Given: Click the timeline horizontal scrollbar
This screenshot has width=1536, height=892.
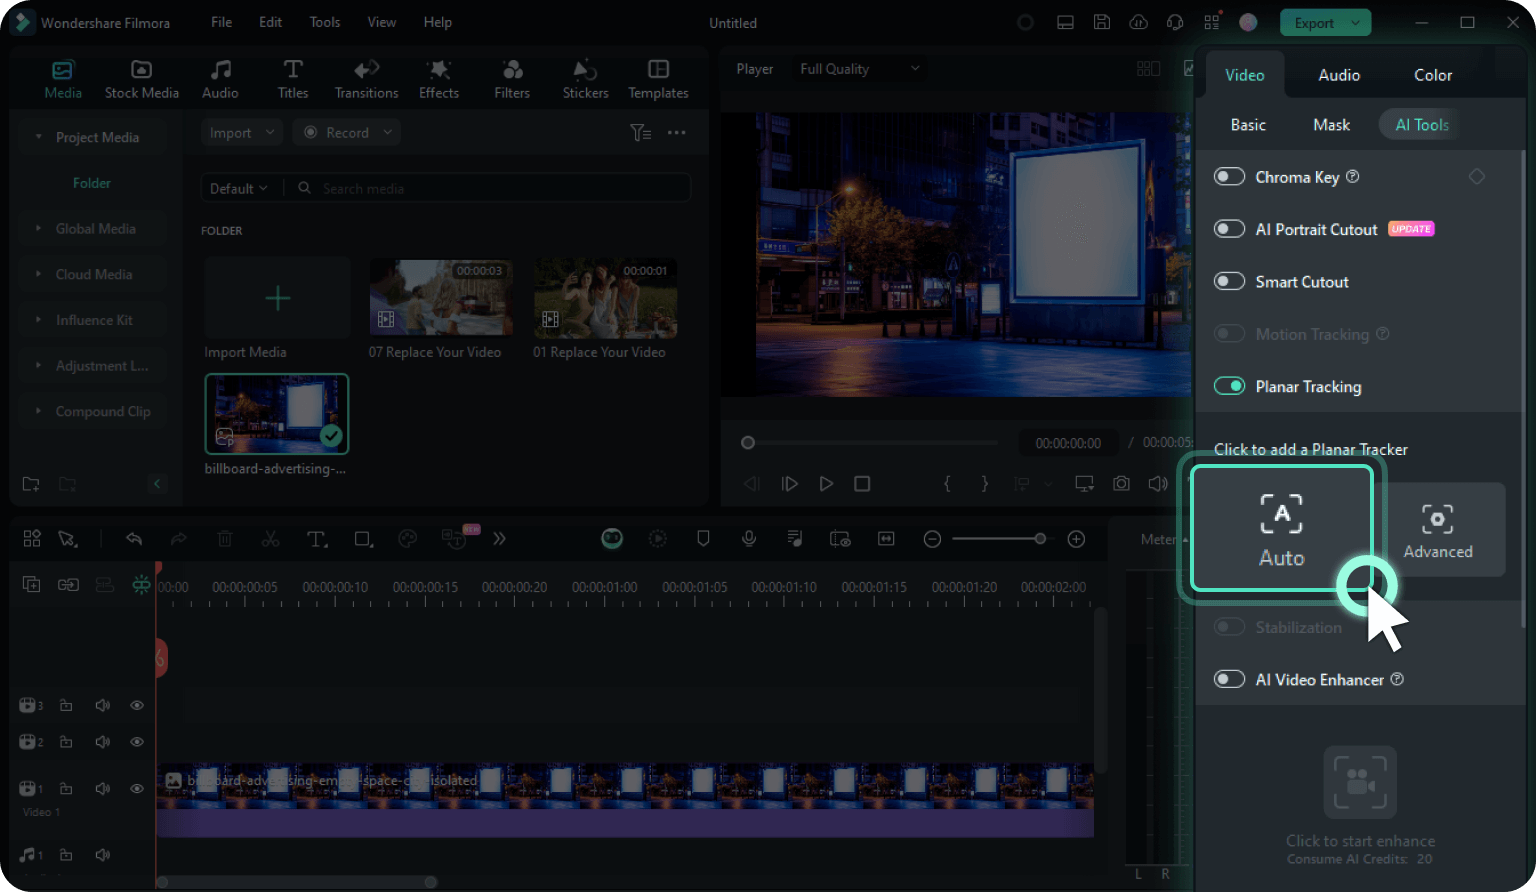Looking at the screenshot, I should pyautogui.click(x=297, y=882).
